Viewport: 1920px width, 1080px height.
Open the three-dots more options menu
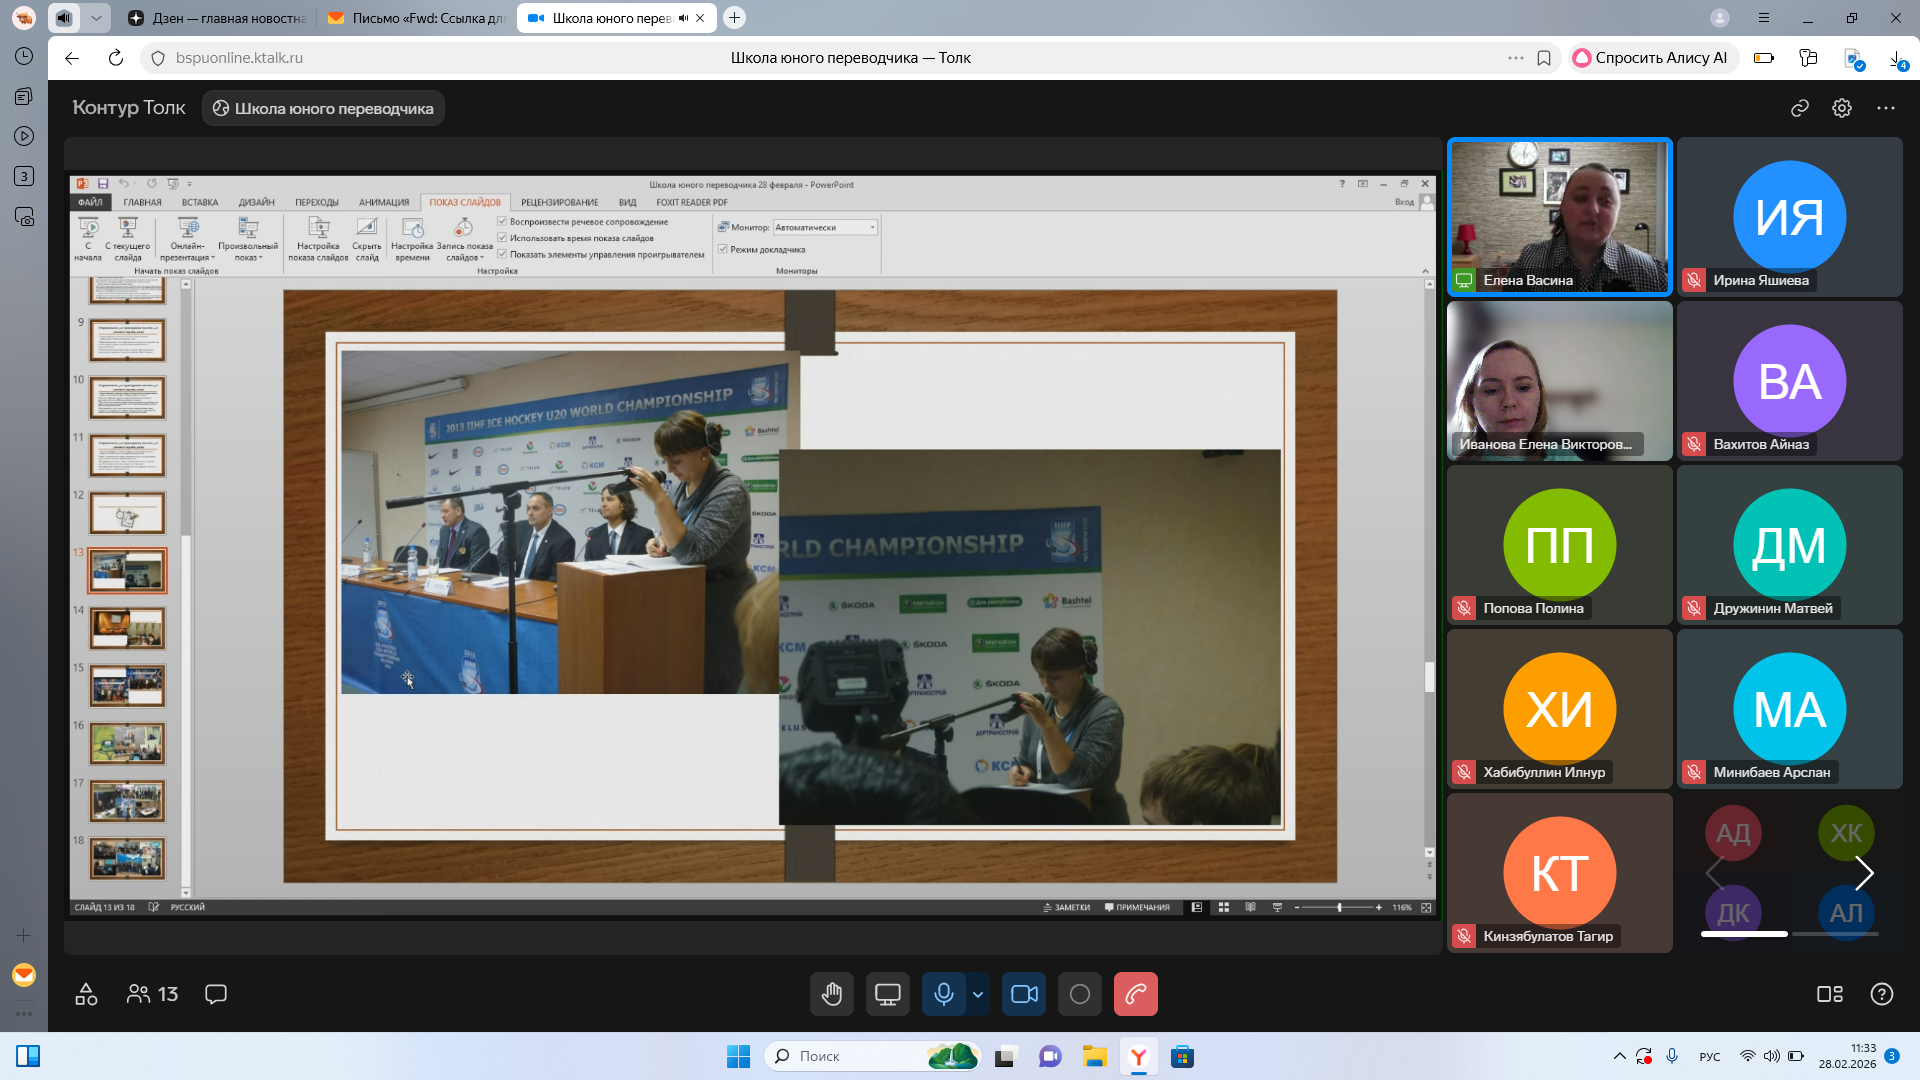pos(1886,108)
